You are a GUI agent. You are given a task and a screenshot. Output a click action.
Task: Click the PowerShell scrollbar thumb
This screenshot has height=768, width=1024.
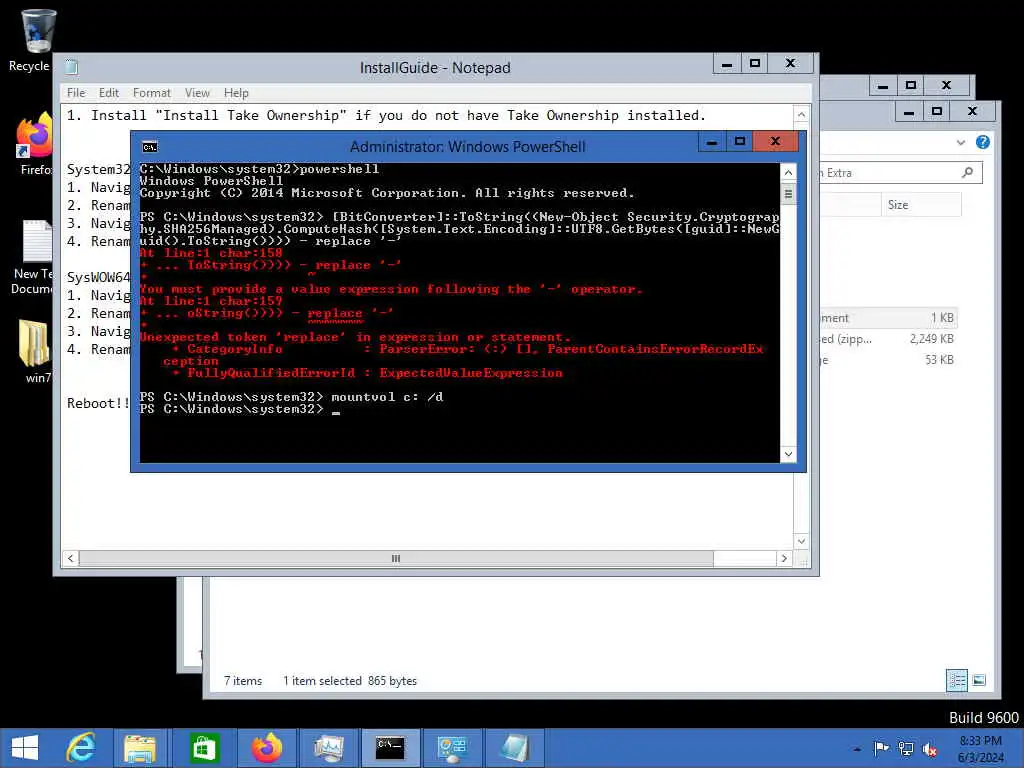788,194
